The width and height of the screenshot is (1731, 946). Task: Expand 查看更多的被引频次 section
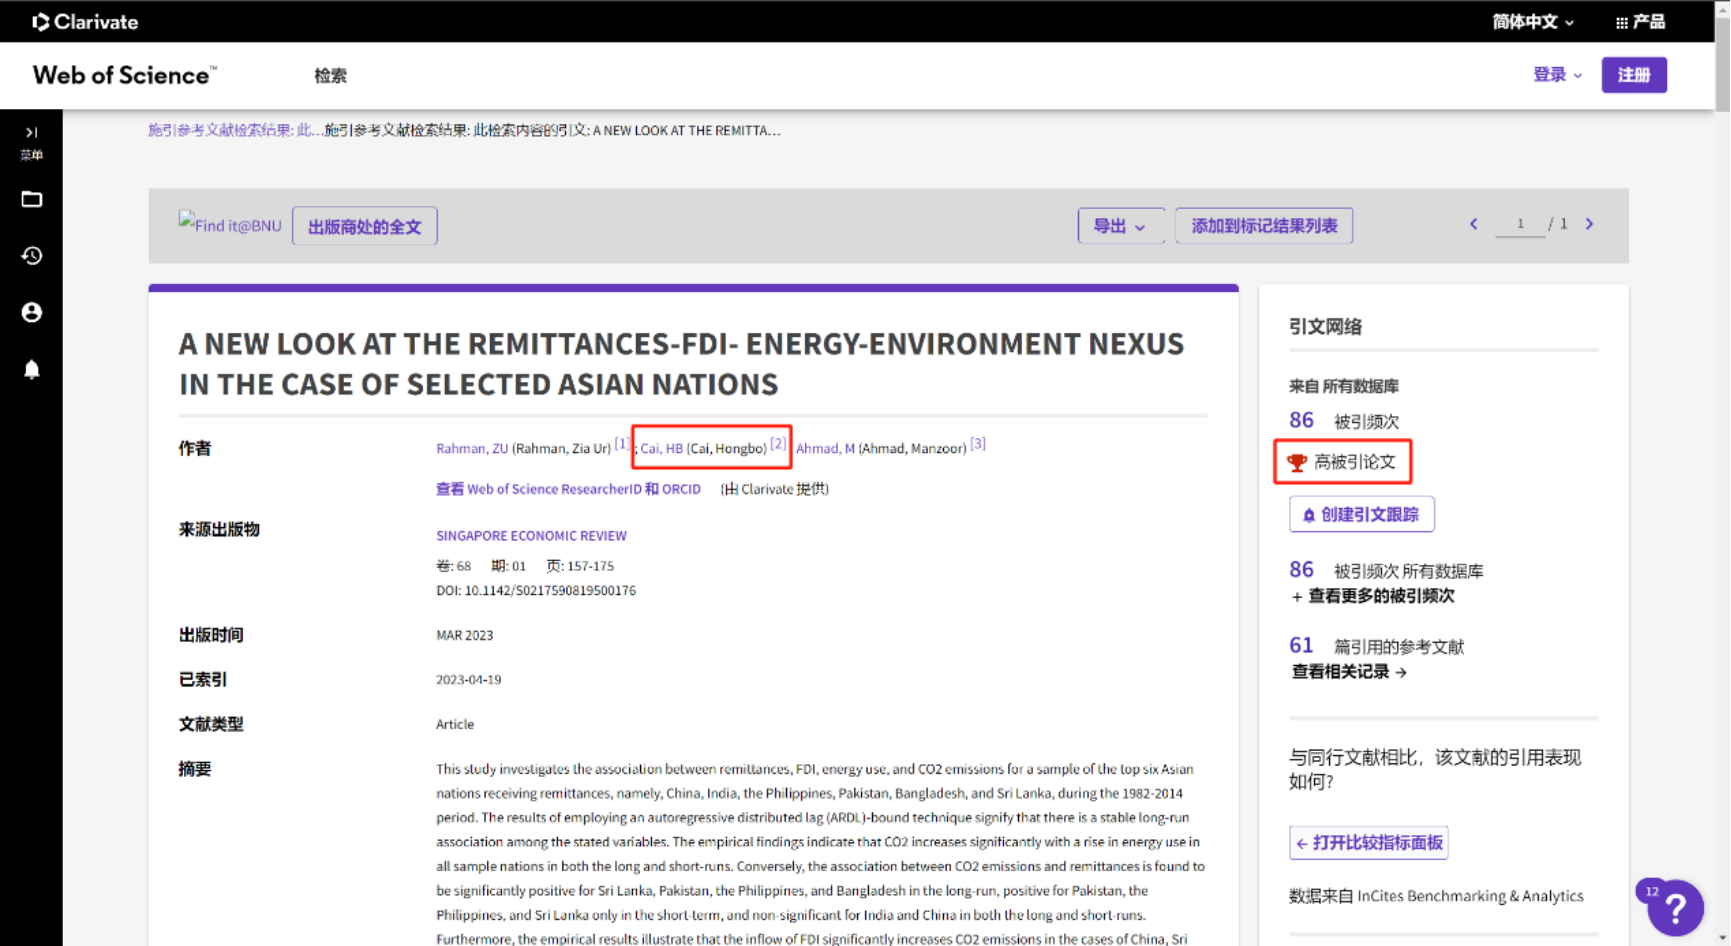tap(1372, 596)
